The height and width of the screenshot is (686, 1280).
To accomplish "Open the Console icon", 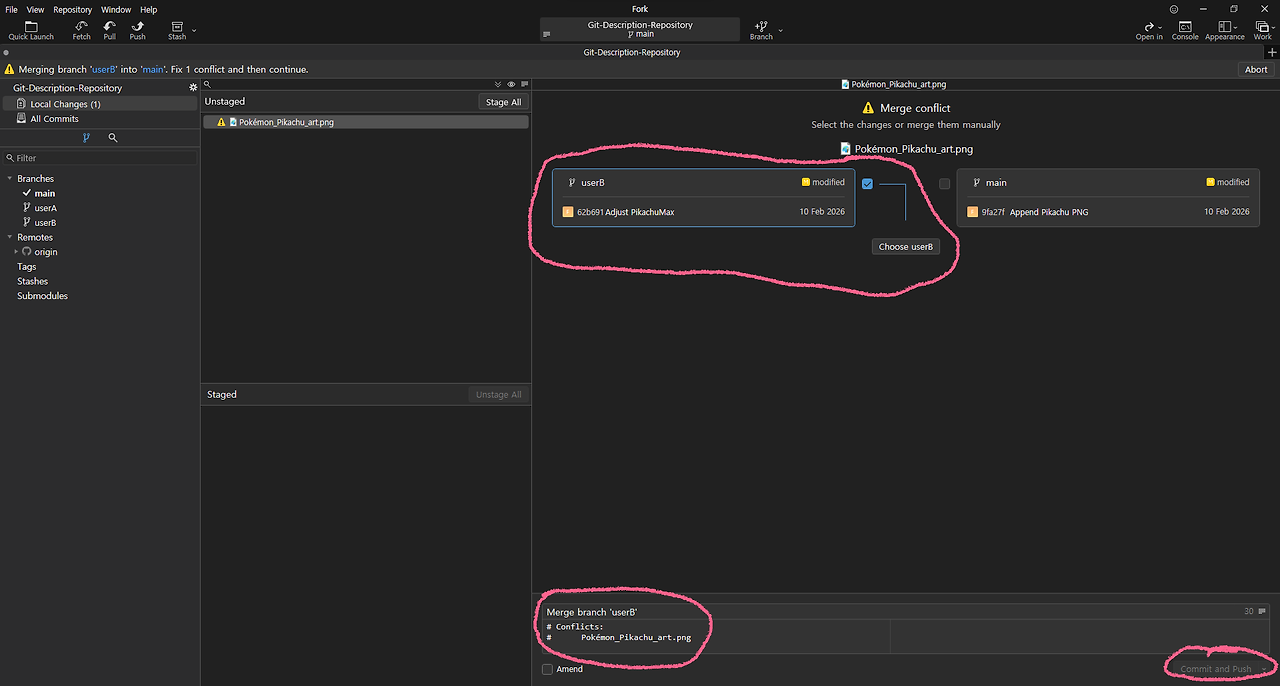I will (1185, 29).
